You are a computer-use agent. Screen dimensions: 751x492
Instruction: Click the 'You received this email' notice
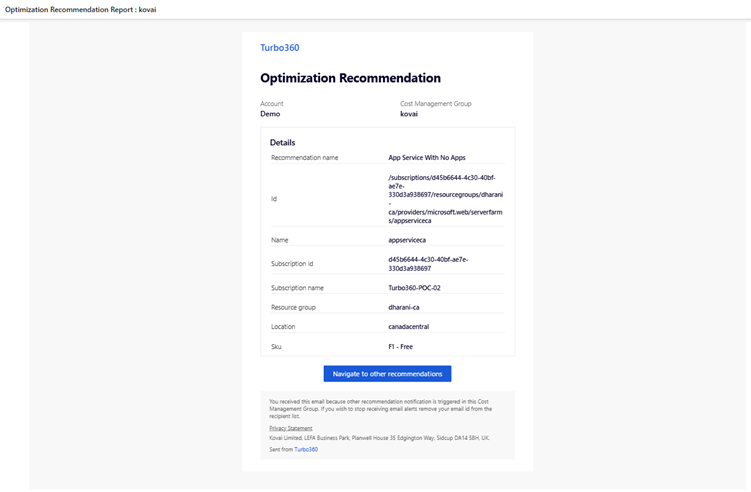coord(380,409)
